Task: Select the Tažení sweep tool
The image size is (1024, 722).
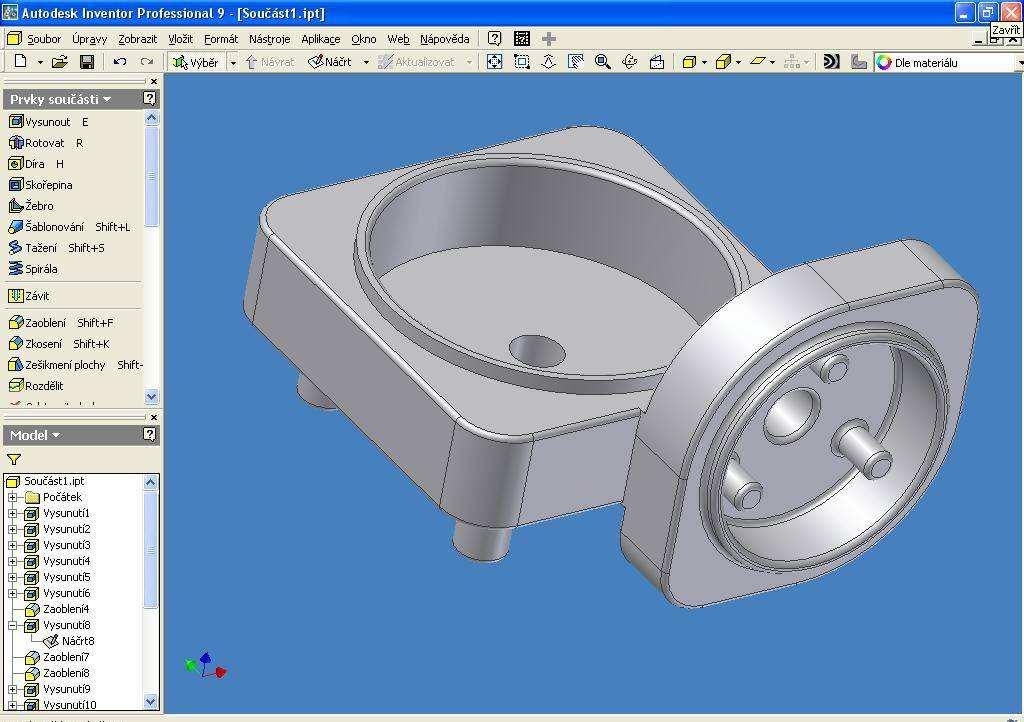Action: pyautogui.click(x=56, y=247)
